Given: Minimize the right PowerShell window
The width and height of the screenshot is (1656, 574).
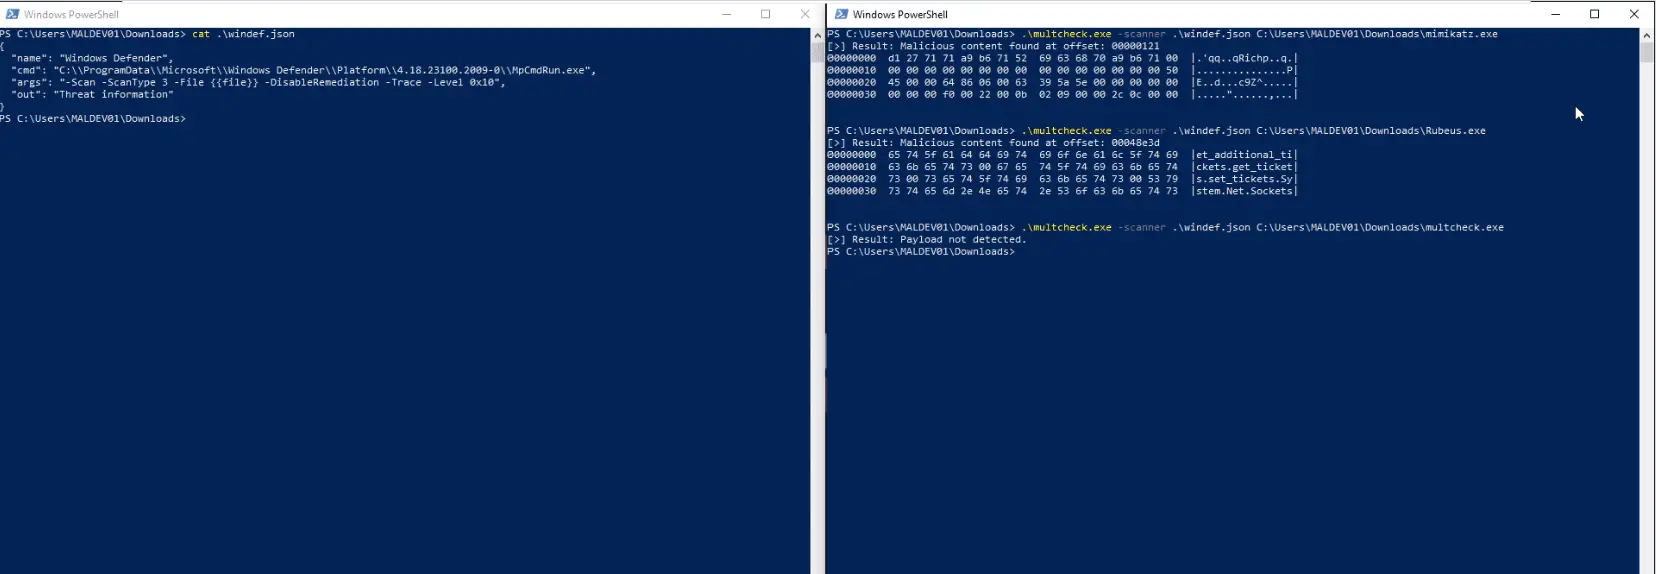Looking at the screenshot, I should click(x=1555, y=14).
